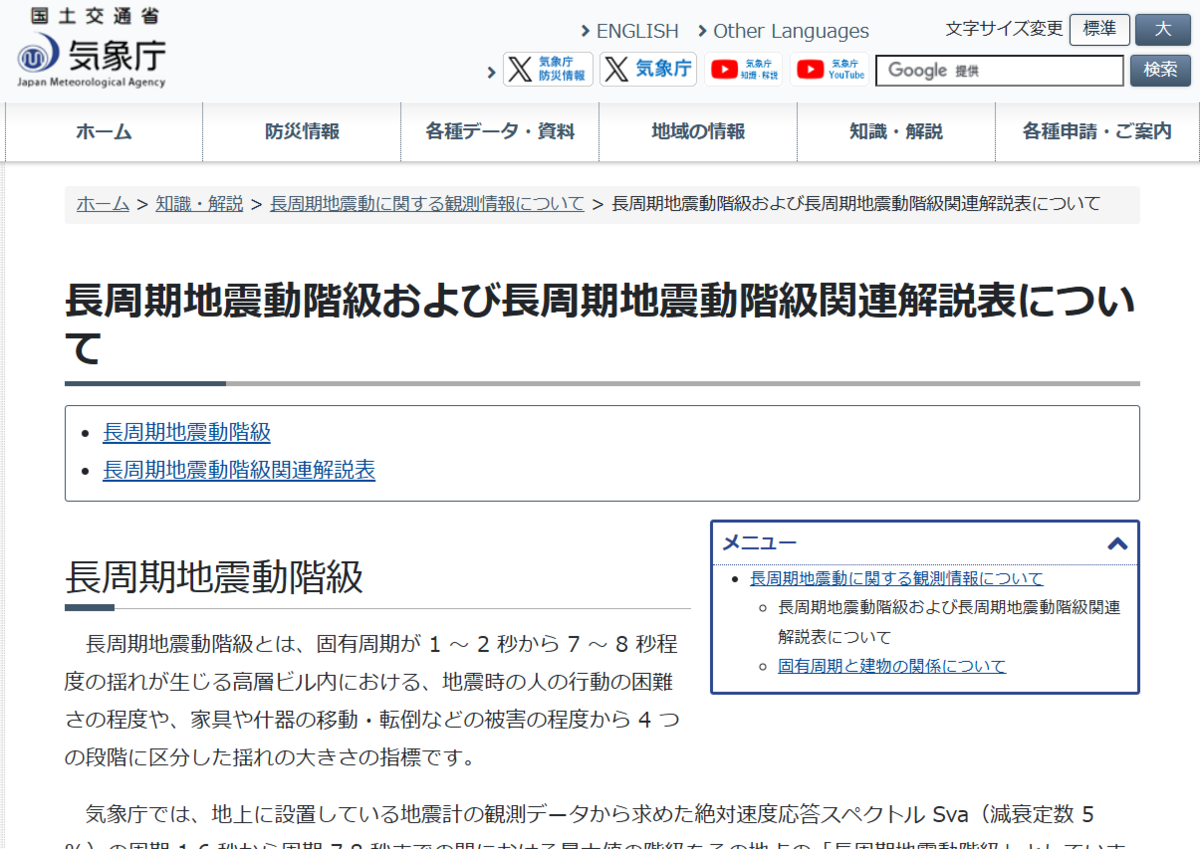Open the 各種申請・ご案内 navigation tab
The height and width of the screenshot is (849, 1200).
(1097, 132)
